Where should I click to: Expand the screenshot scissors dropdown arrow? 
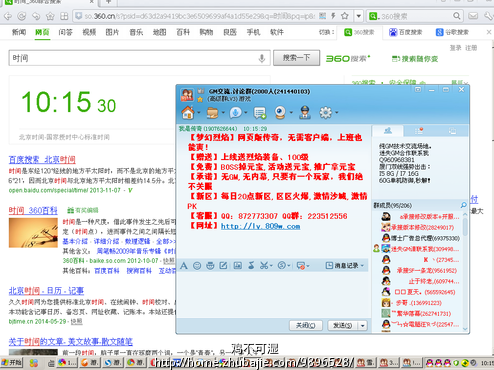[x=271, y=266]
